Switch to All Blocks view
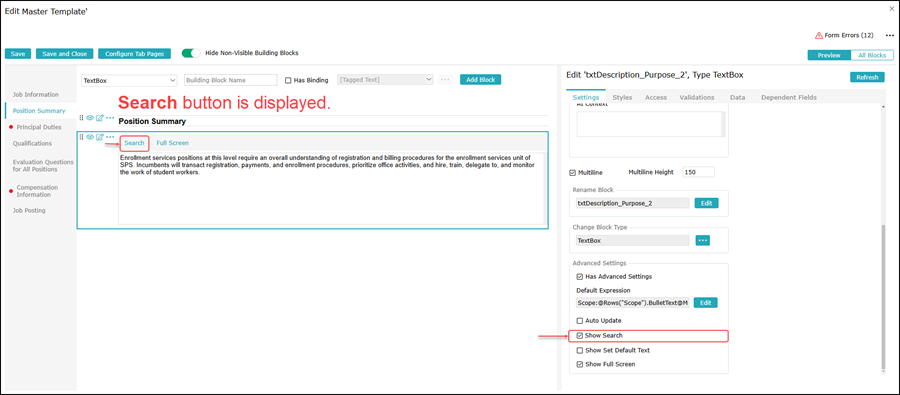Image resolution: width=900 pixels, height=395 pixels. [872, 56]
